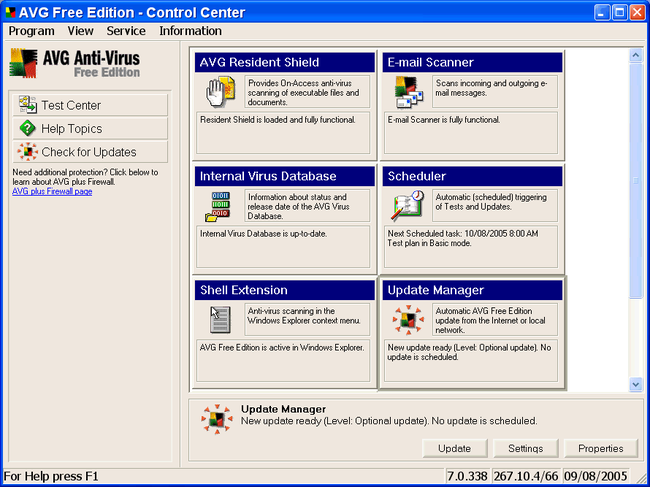
Task: Click the Scheduler calendar clock icon
Action: [407, 206]
